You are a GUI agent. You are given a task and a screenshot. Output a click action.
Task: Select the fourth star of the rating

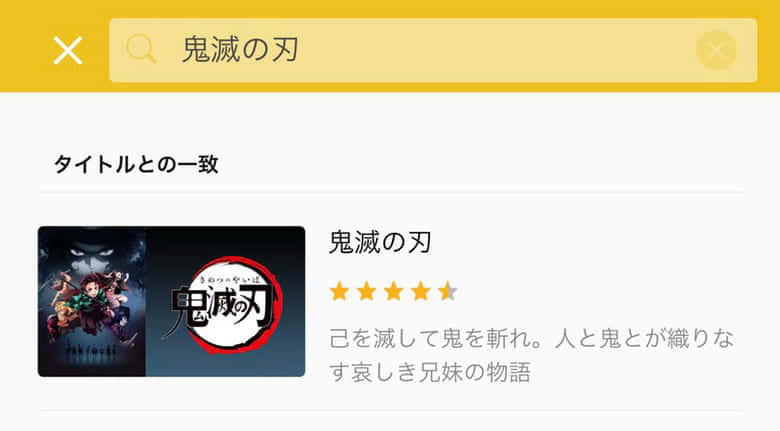click(421, 291)
